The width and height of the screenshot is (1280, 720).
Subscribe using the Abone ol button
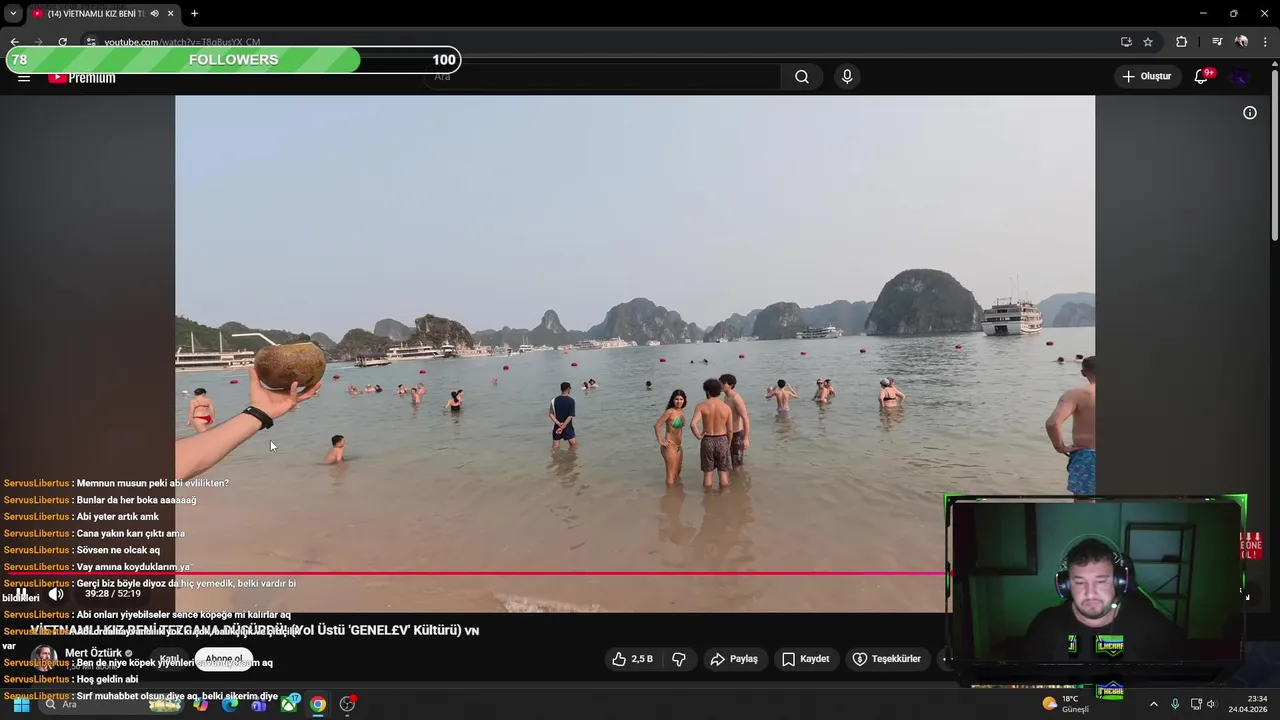pos(224,659)
